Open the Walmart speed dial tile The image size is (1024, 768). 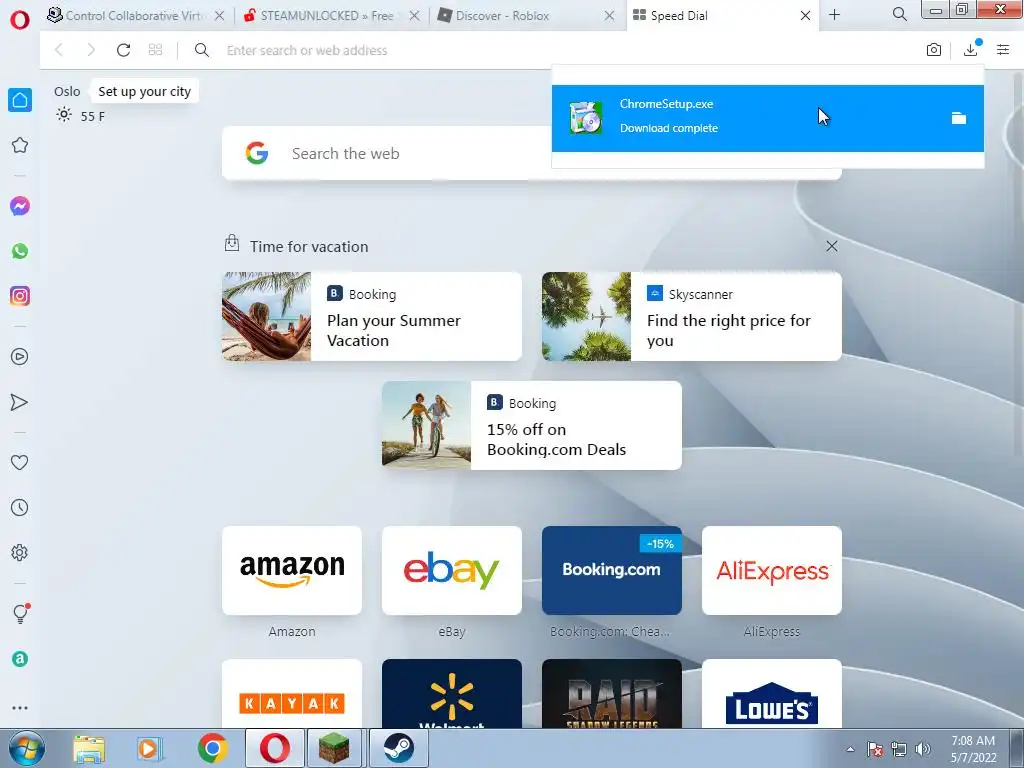pyautogui.click(x=452, y=694)
